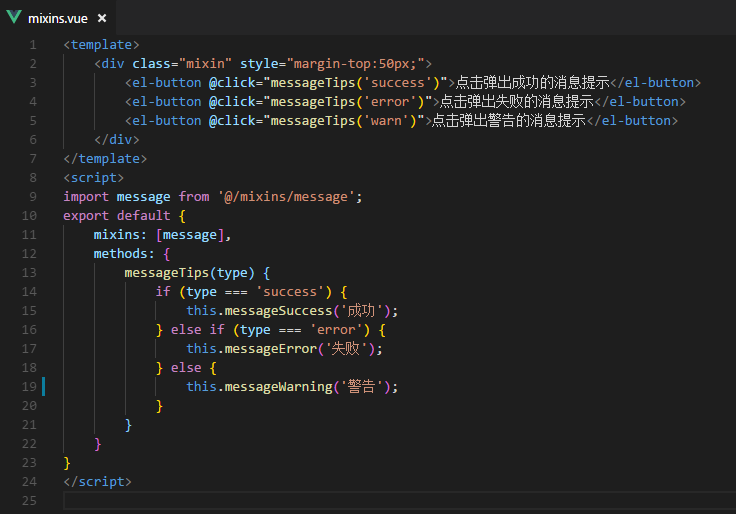Viewport: 736px width, 514px height.
Task: Click line number 19 in gutter
Action: pyautogui.click(x=29, y=387)
